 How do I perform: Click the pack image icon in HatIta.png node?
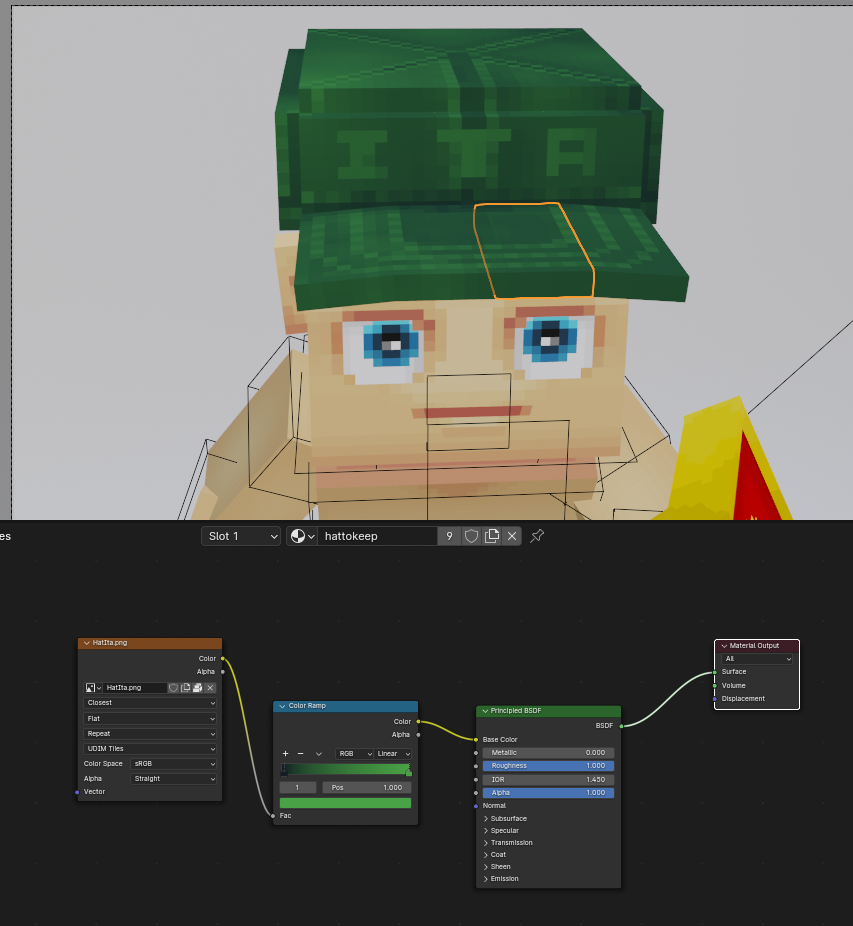coord(197,688)
